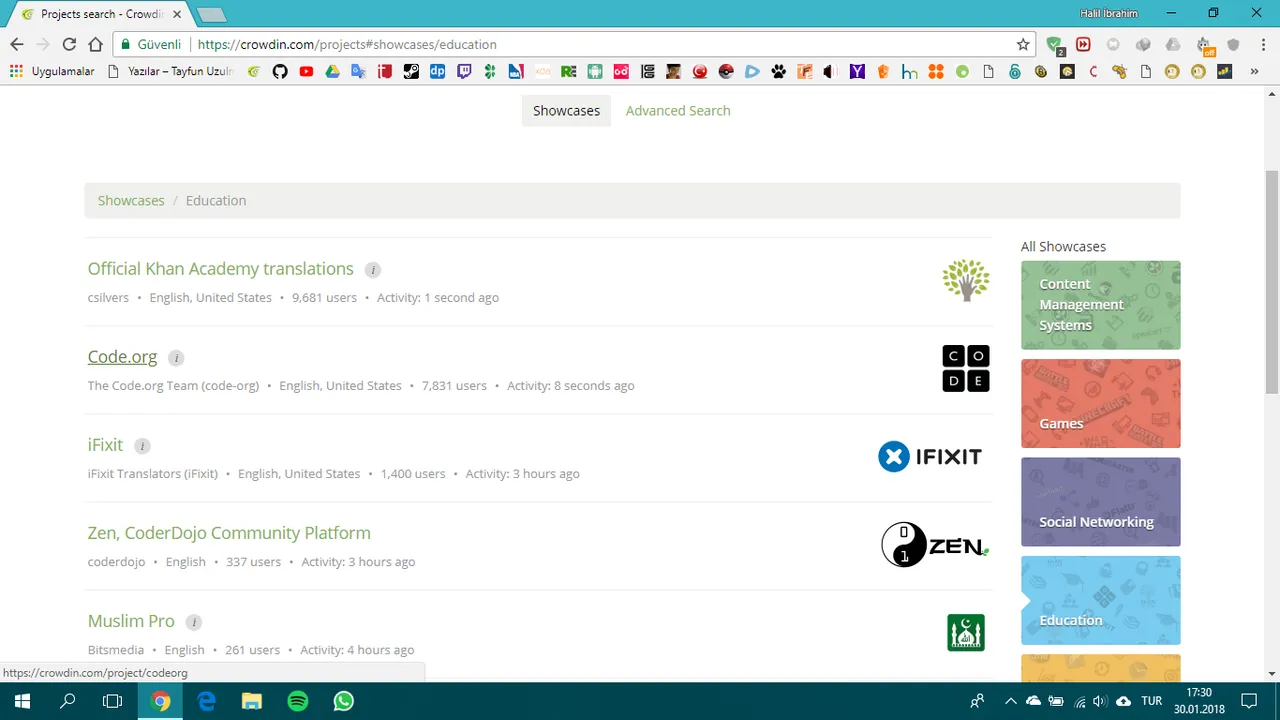Click the IFIXIT logo image

[930, 456]
